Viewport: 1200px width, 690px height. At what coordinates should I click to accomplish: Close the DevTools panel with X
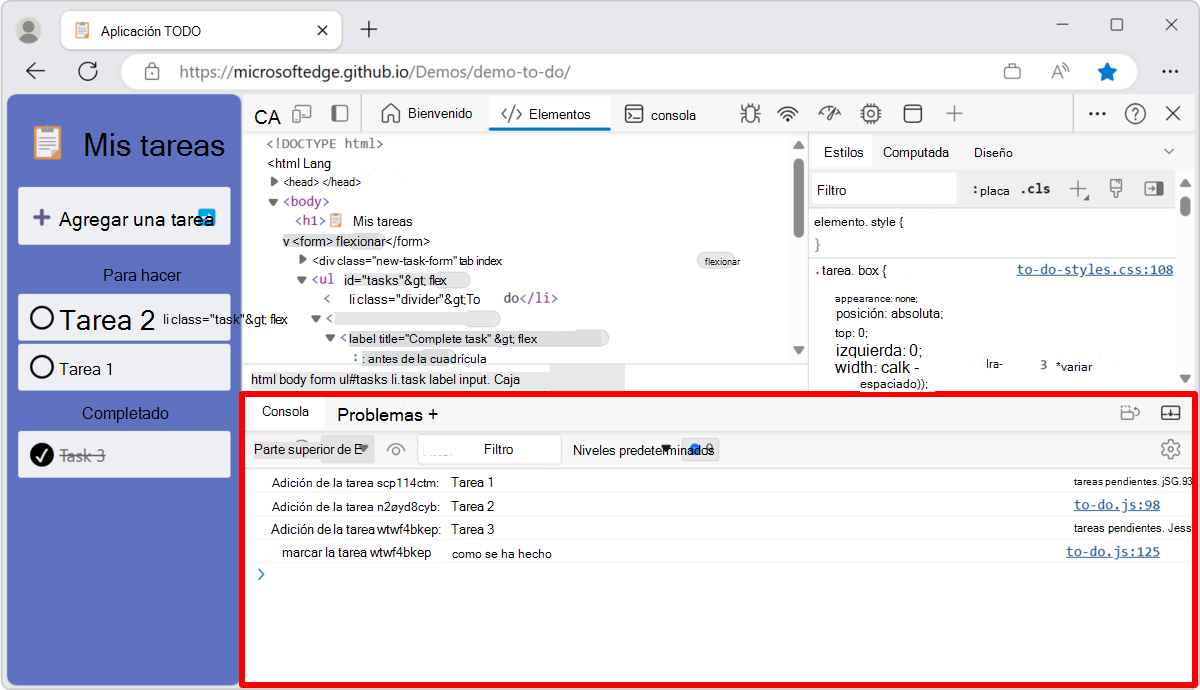click(1174, 114)
